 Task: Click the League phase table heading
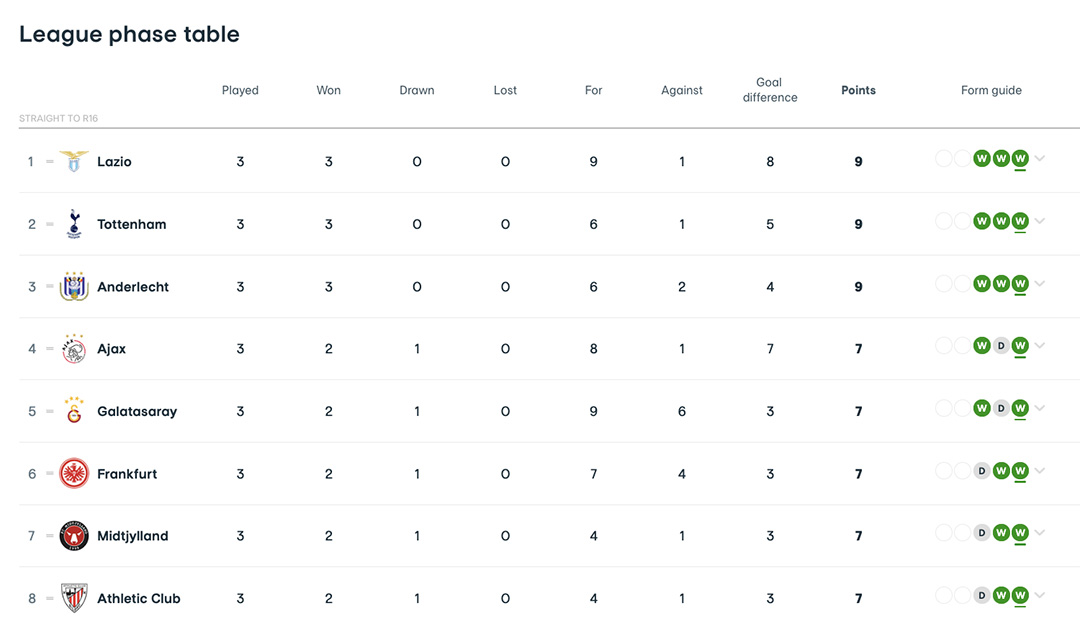(x=129, y=34)
